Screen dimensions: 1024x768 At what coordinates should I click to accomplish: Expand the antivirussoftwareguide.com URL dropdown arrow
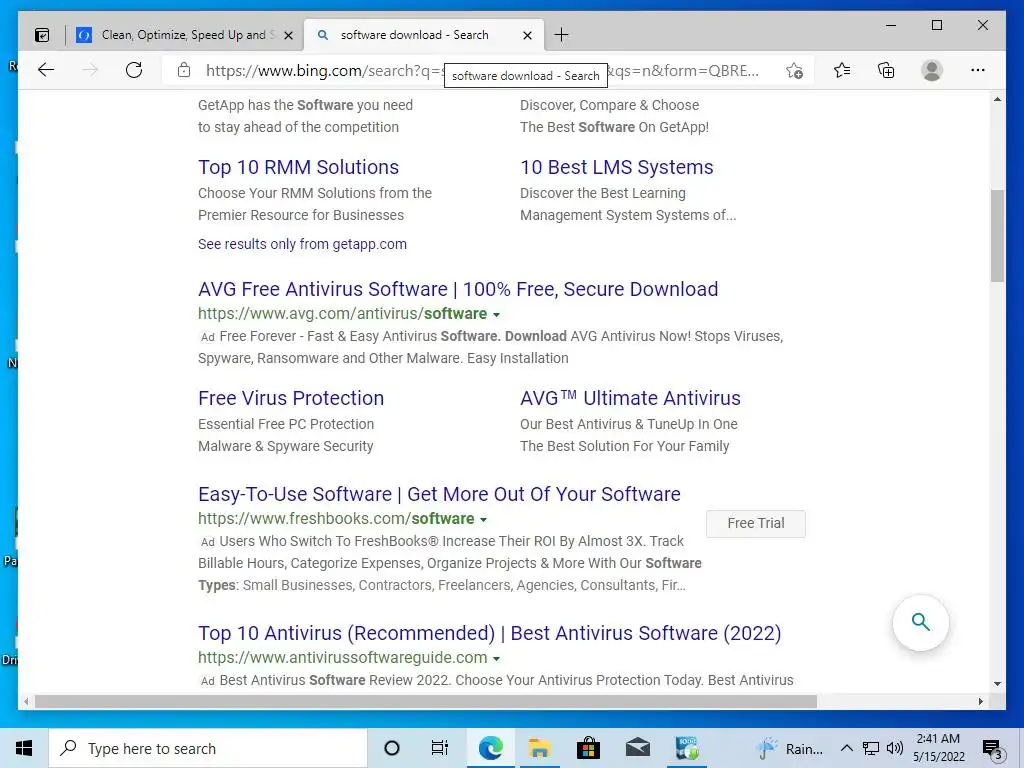click(x=496, y=659)
